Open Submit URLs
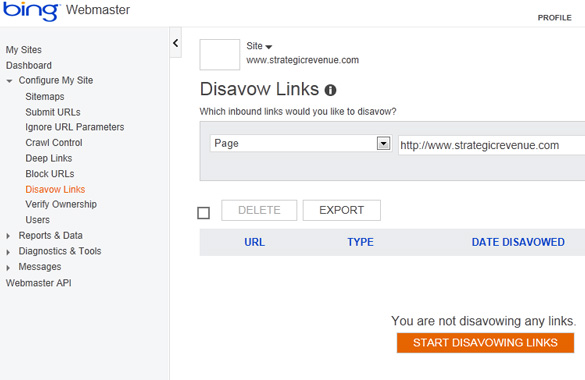Image resolution: width=585 pixels, height=380 pixels. tap(53, 112)
